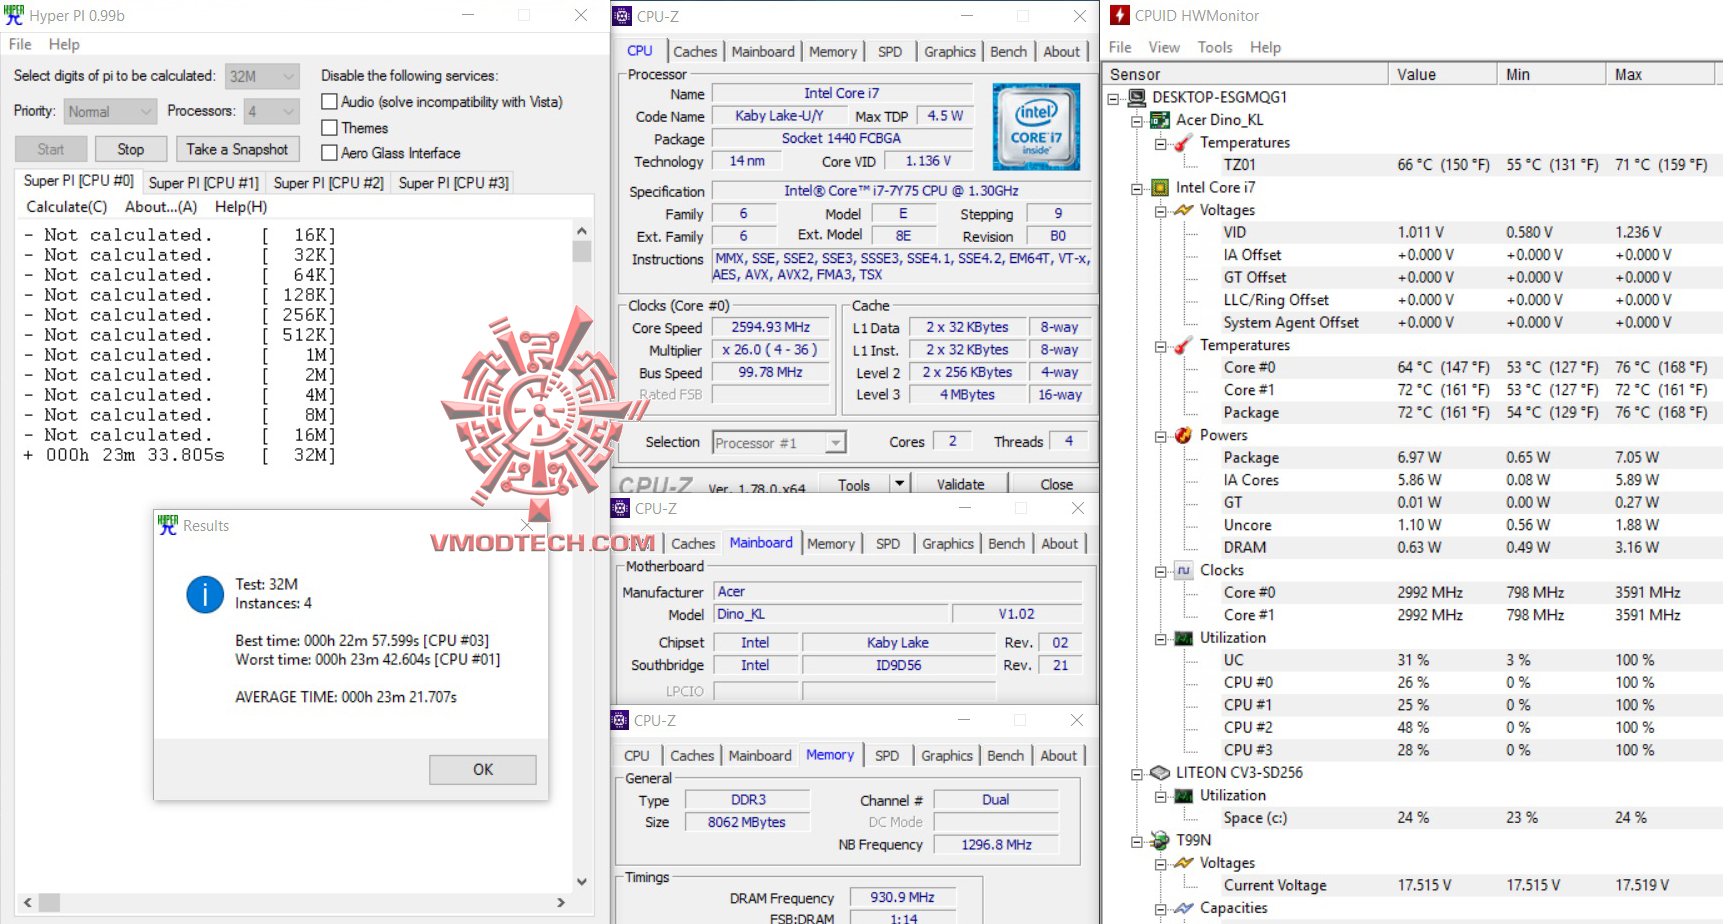Screen dimensions: 1723x924
Task: Click the blue info icon in Results dialog
Action: [205, 594]
